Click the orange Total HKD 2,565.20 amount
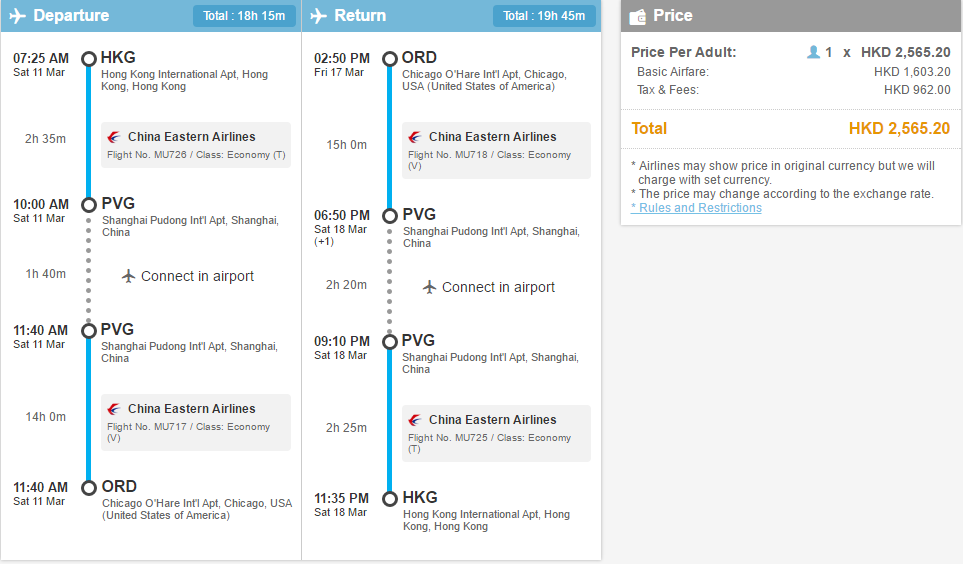963x564 pixels. point(899,128)
